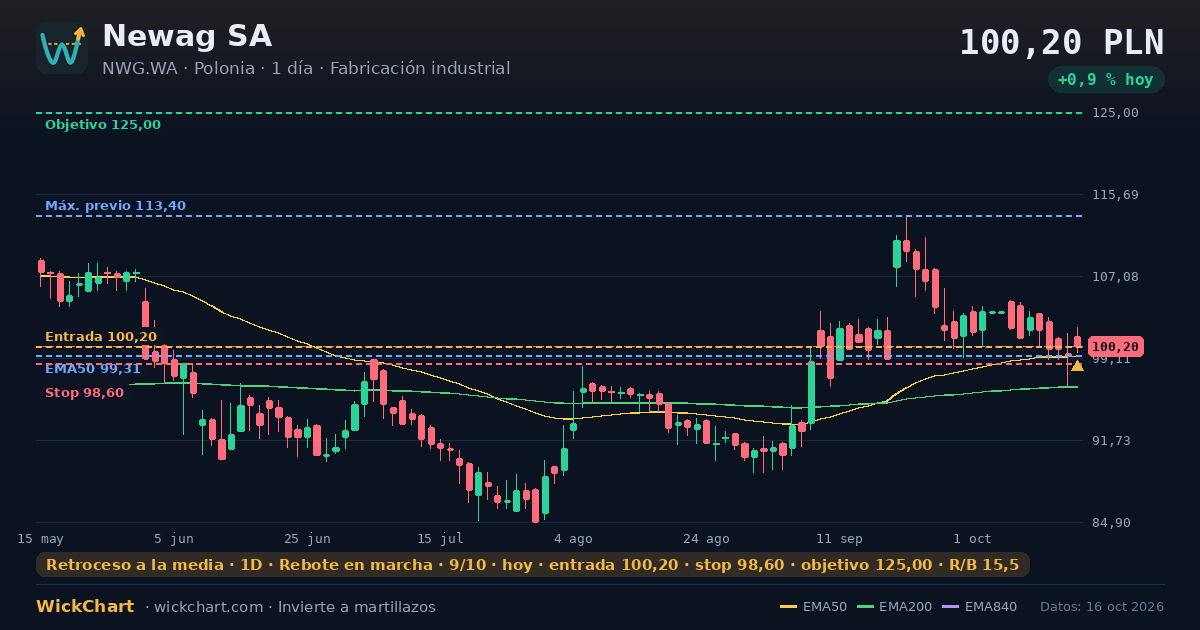Click the "Entrada 100,20" line label
This screenshot has width=1200, height=630.
[101, 337]
